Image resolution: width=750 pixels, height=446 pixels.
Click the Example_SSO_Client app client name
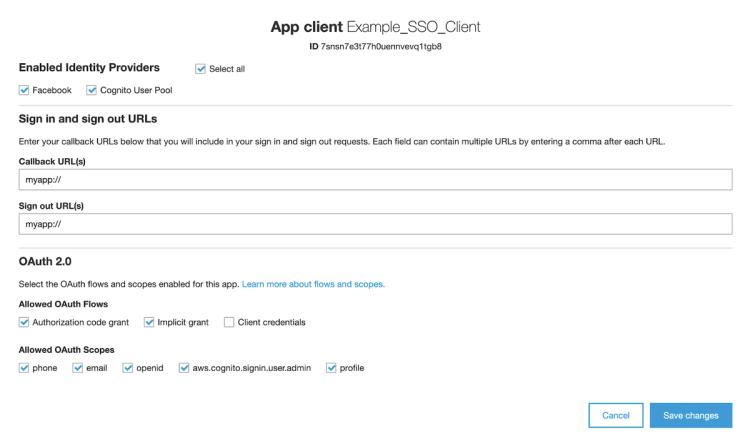(x=413, y=27)
